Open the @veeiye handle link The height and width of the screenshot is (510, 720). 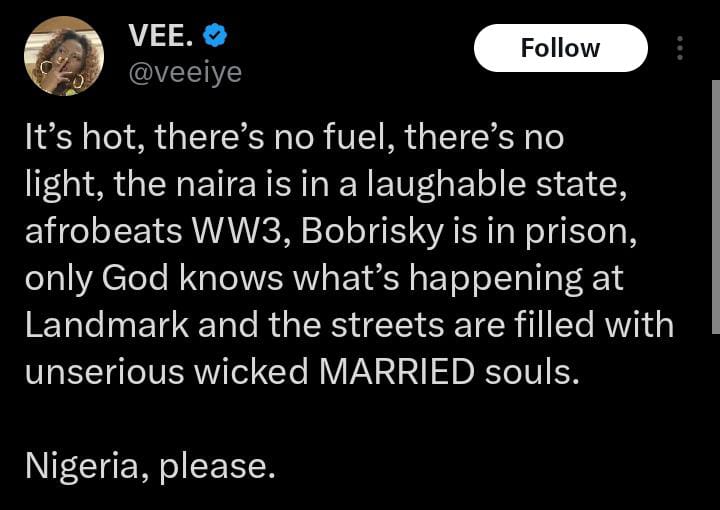point(185,72)
